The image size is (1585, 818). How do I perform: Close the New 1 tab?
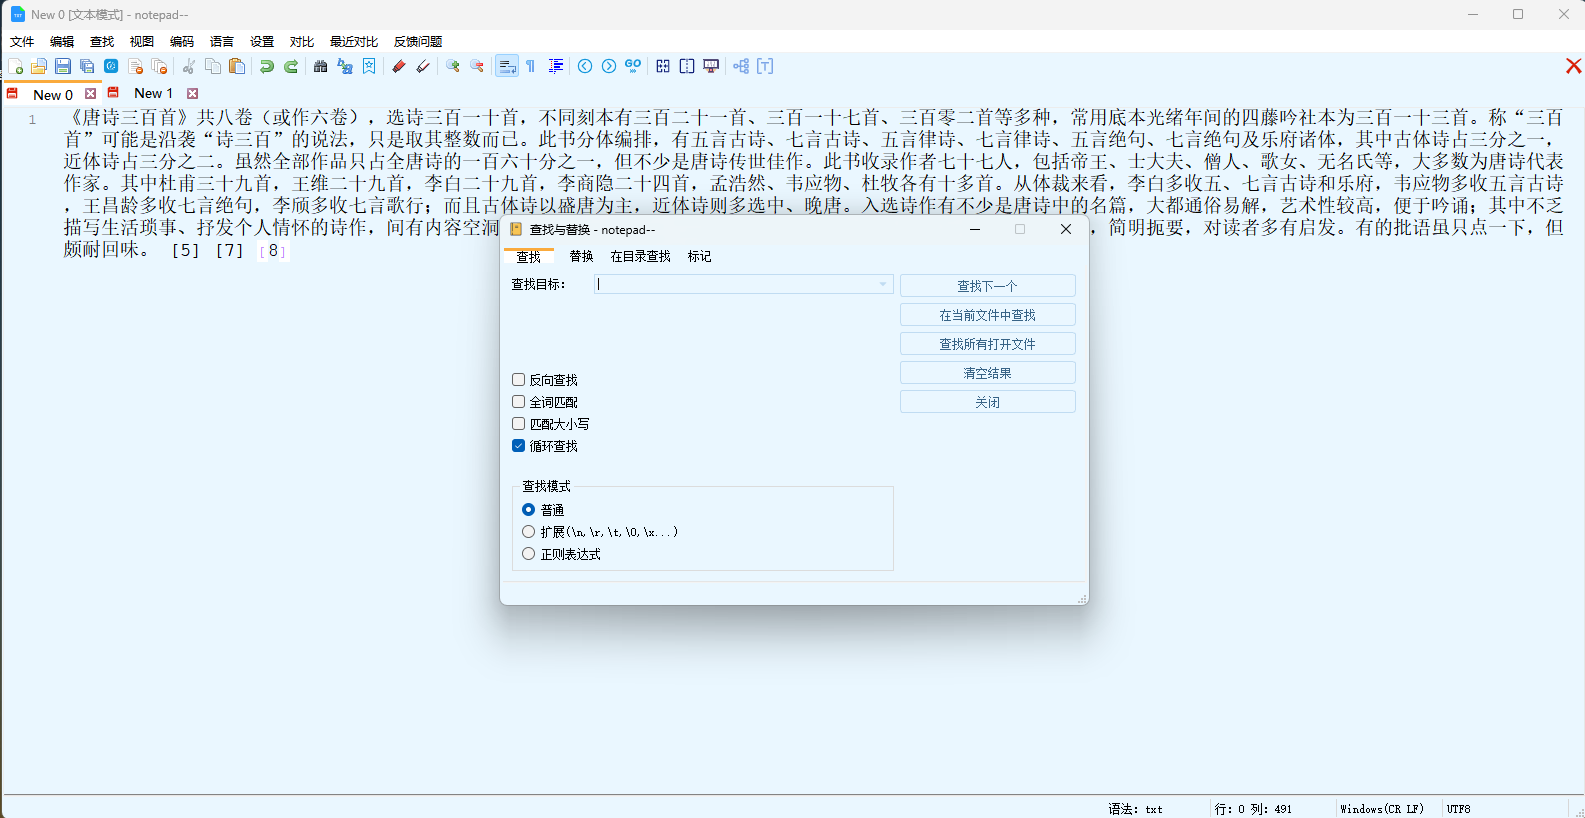click(x=192, y=94)
